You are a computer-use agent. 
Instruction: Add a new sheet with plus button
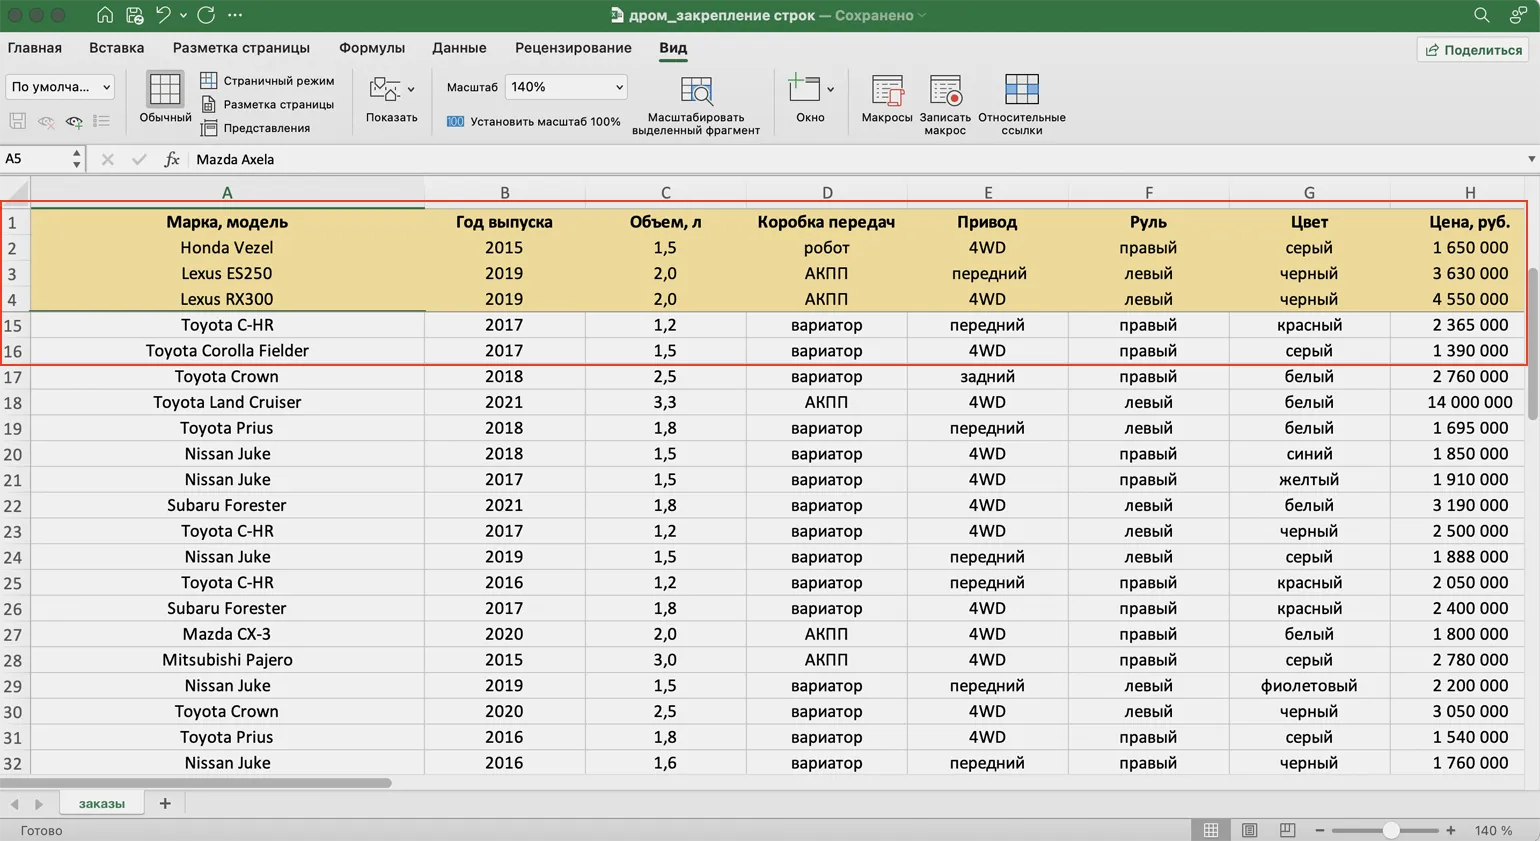tap(165, 803)
